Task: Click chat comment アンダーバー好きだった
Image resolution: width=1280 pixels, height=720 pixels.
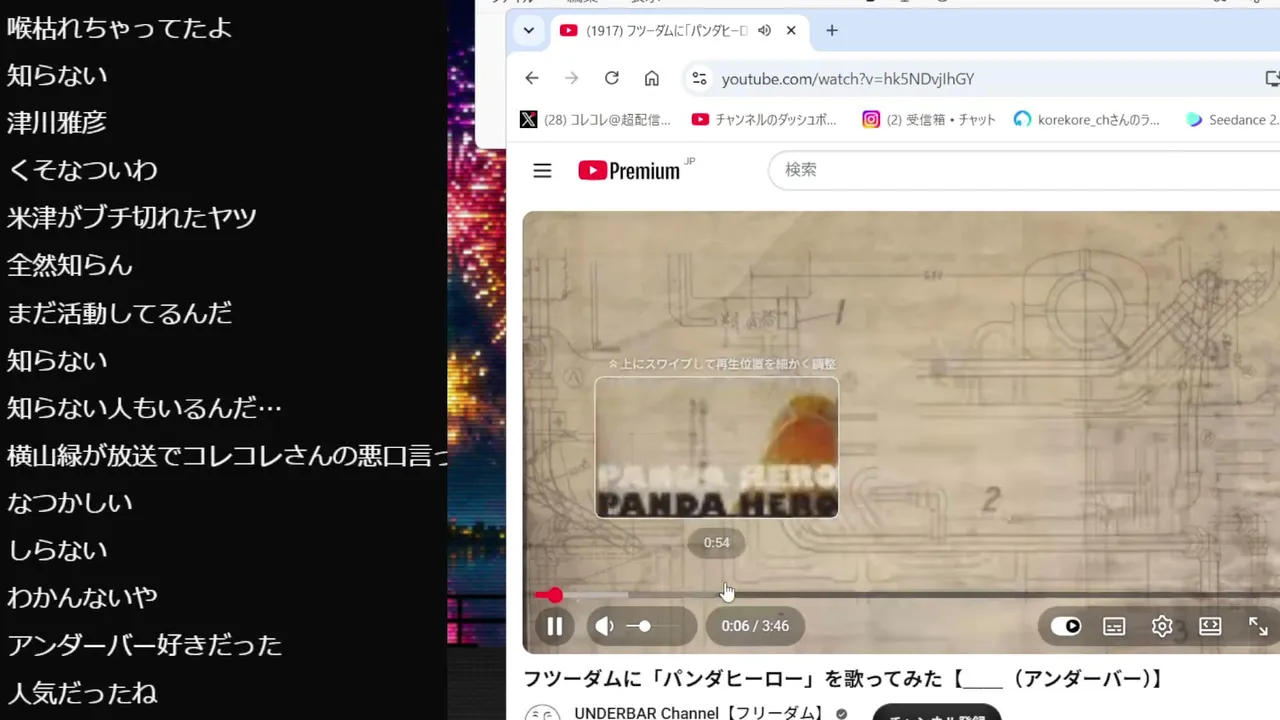Action: [x=144, y=646]
